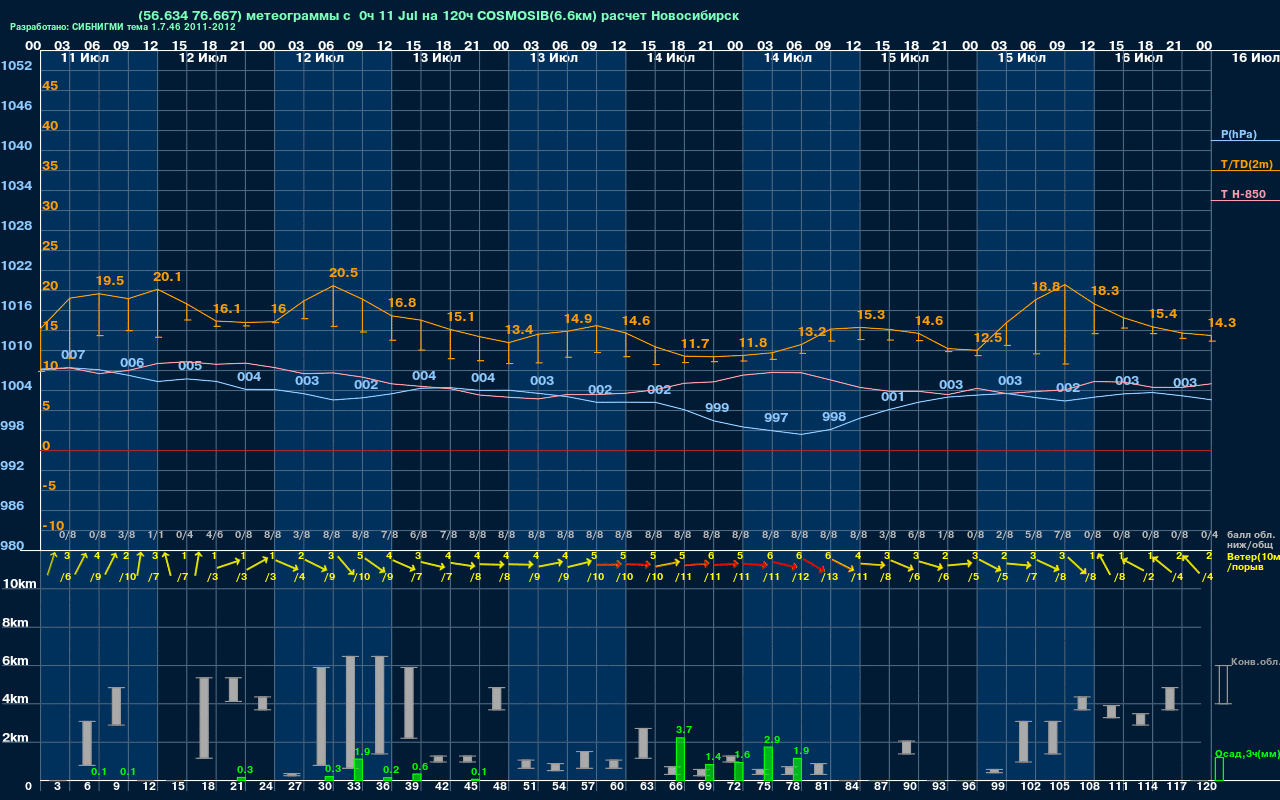This screenshot has height=800, width=1280.
Task: Click the 001 pressure label
Action: 893,397
